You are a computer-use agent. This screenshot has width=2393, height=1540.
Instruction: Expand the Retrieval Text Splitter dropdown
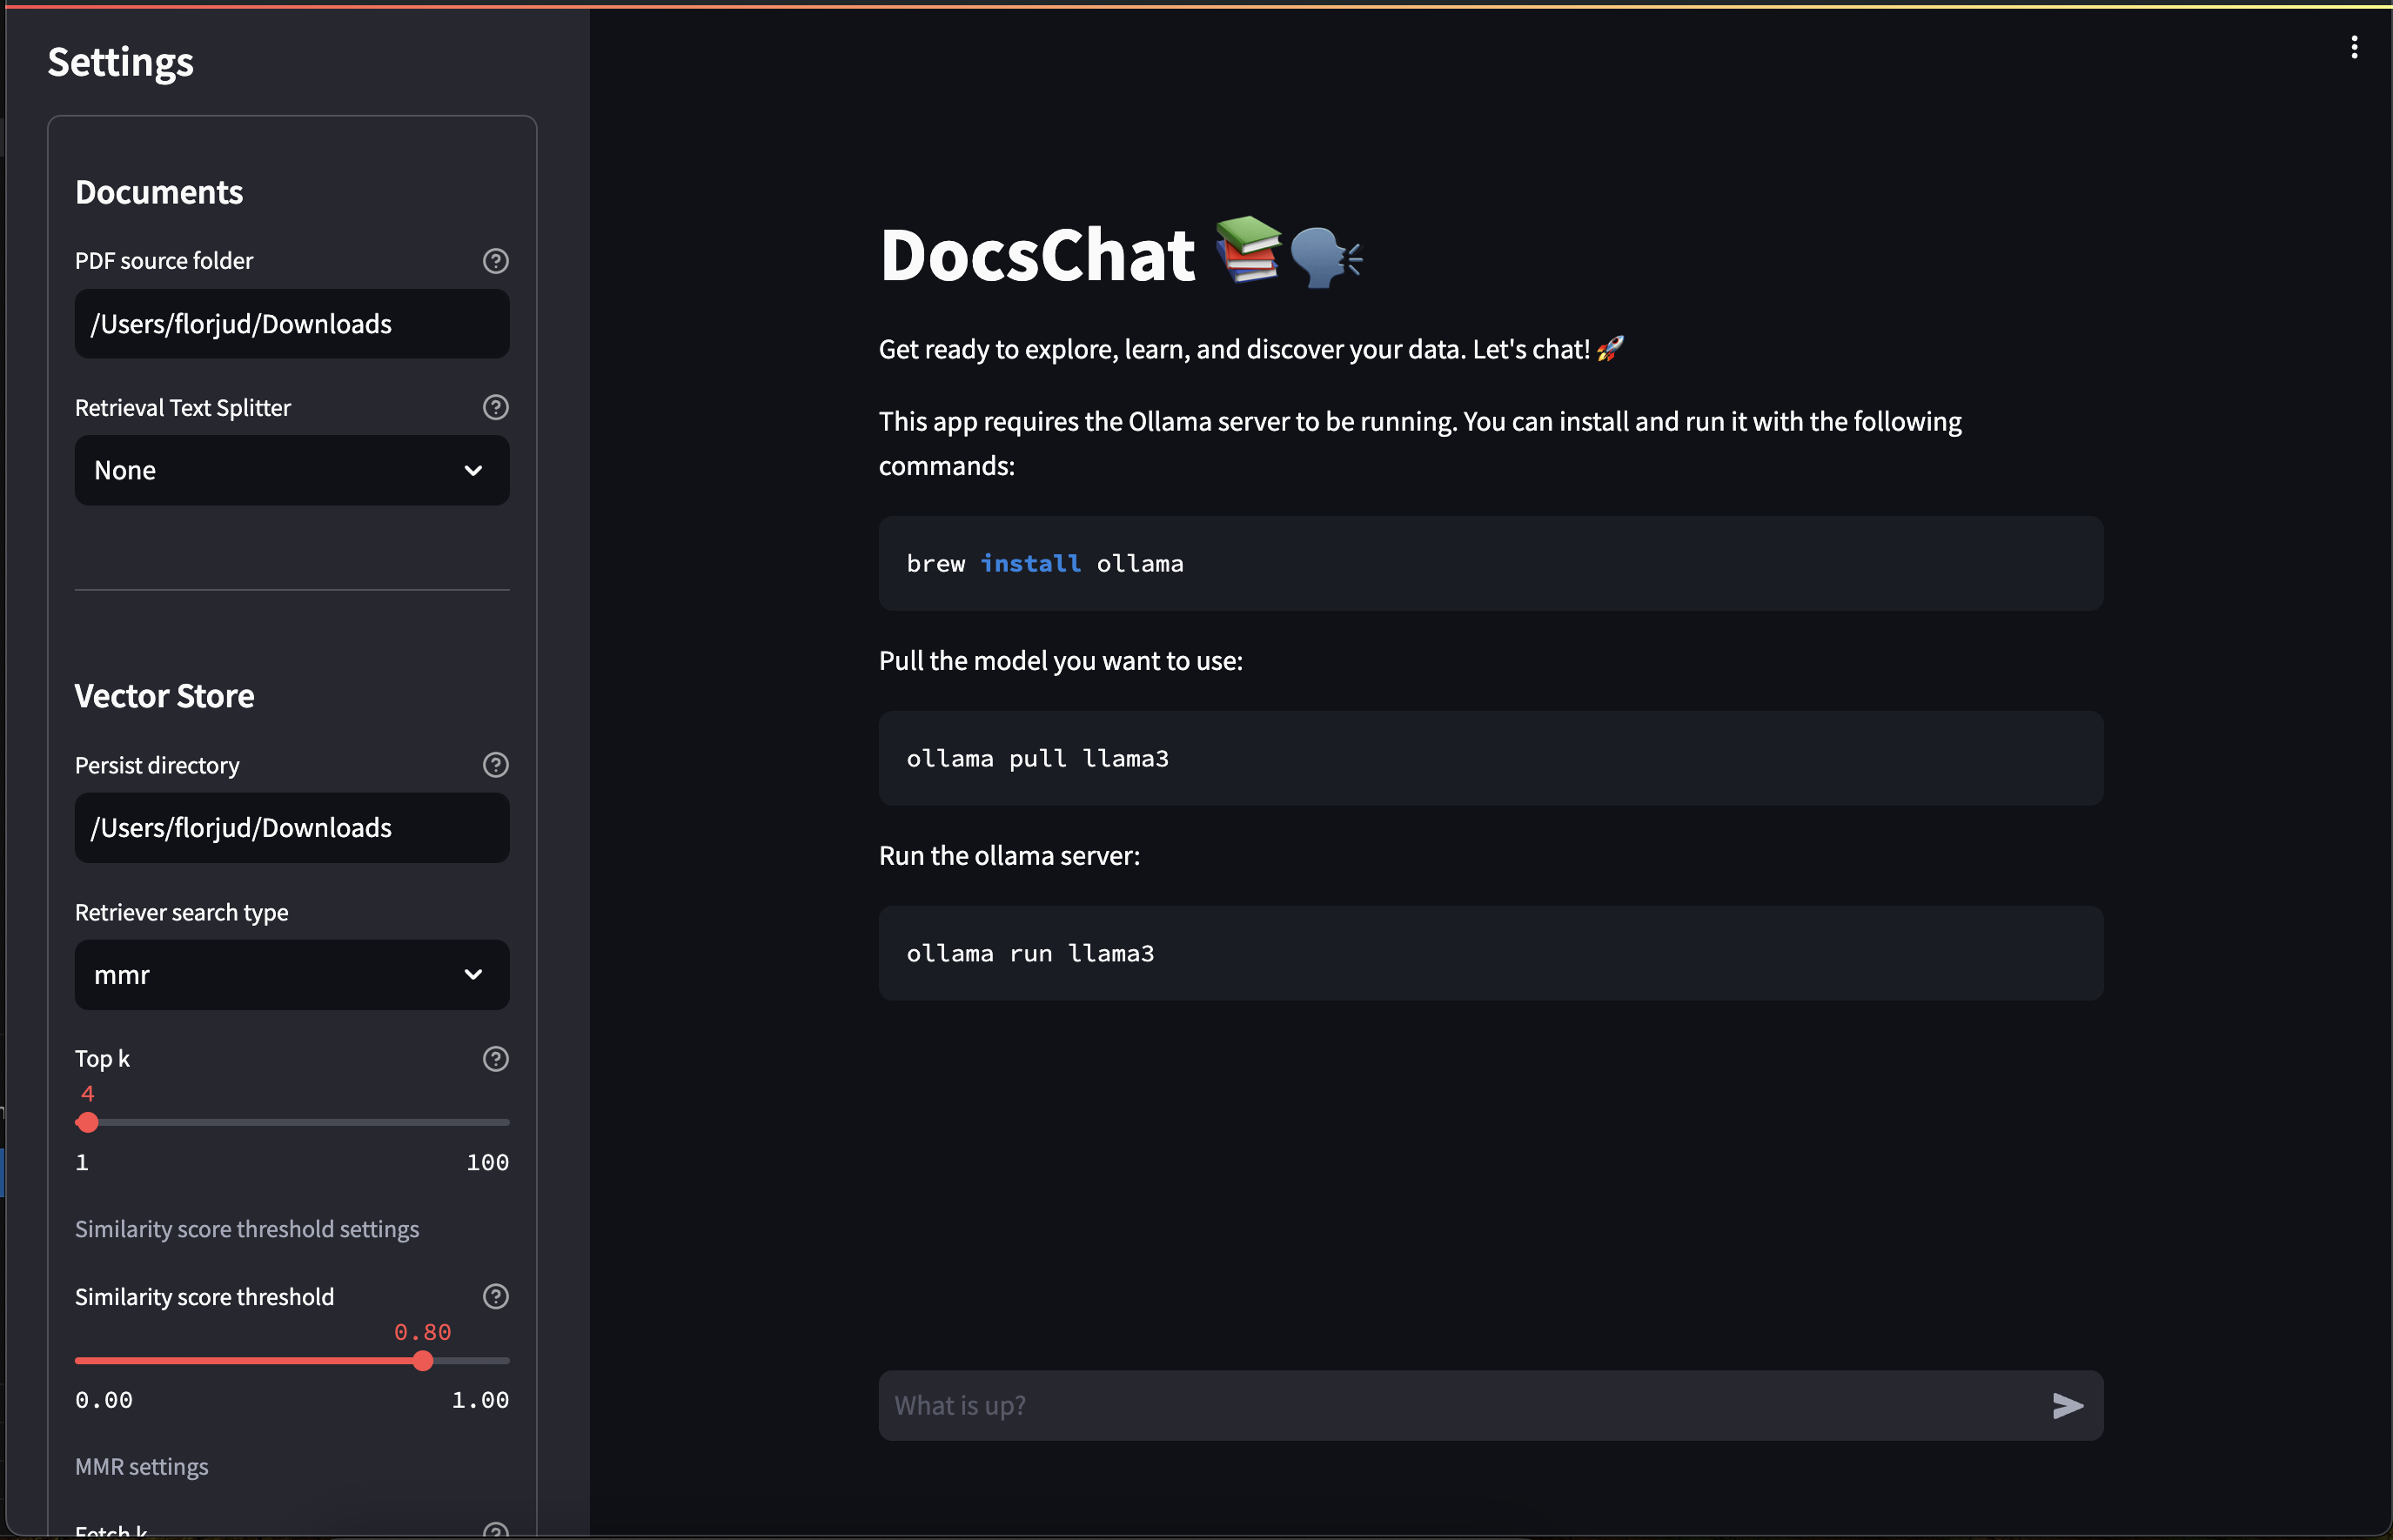[x=291, y=470]
